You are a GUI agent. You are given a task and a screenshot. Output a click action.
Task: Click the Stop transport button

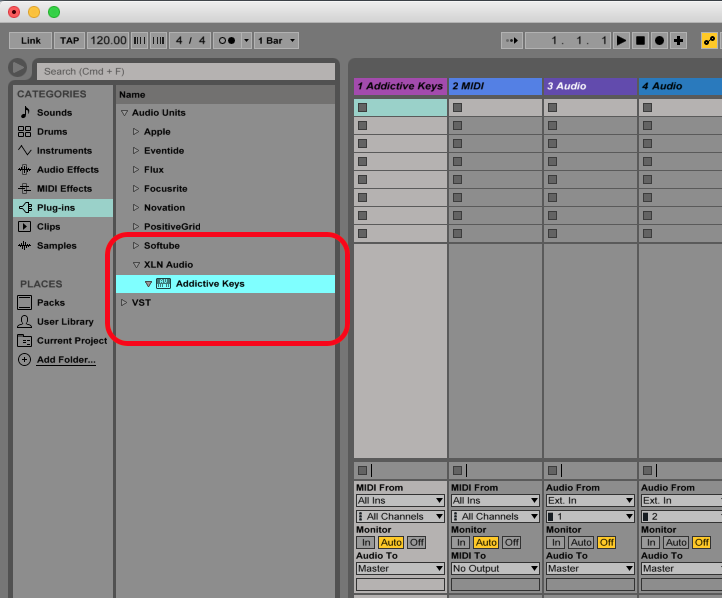640,41
